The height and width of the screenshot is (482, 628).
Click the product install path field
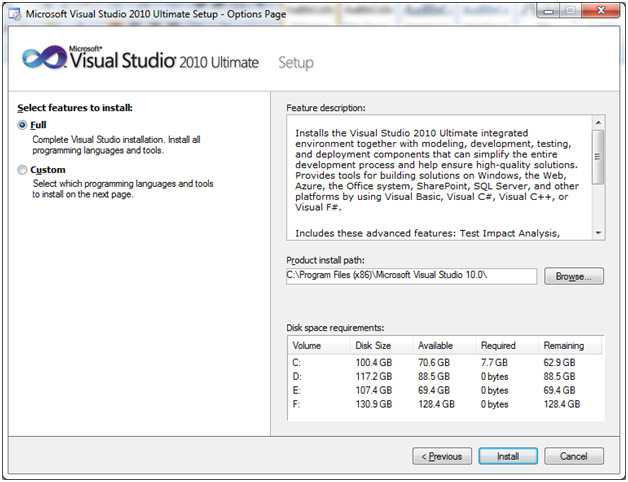click(411, 276)
